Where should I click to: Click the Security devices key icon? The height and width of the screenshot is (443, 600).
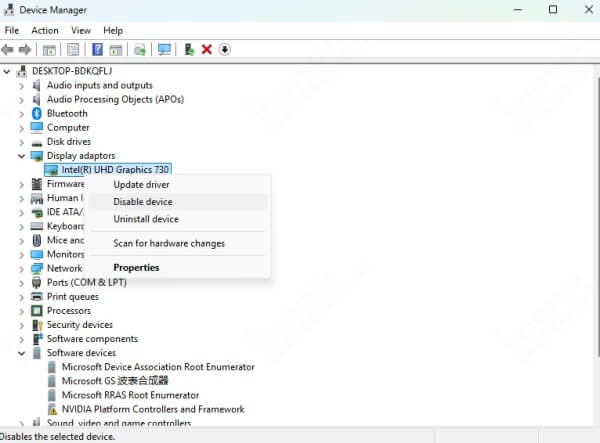37,325
